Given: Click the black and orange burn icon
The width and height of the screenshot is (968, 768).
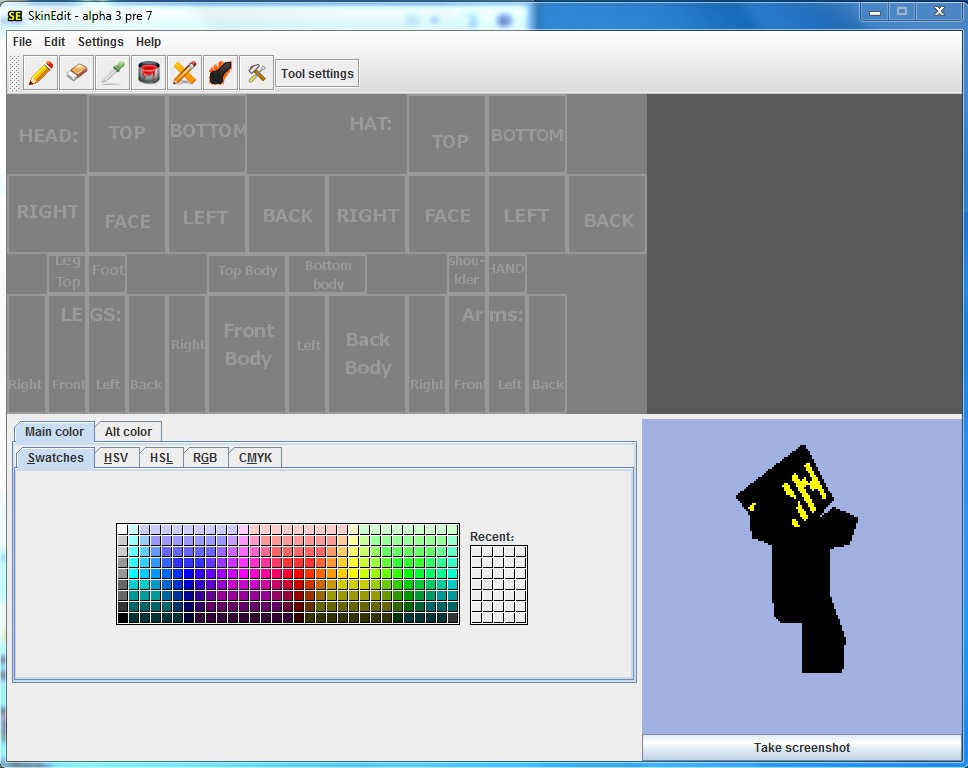Looking at the screenshot, I should pyautogui.click(x=221, y=73).
